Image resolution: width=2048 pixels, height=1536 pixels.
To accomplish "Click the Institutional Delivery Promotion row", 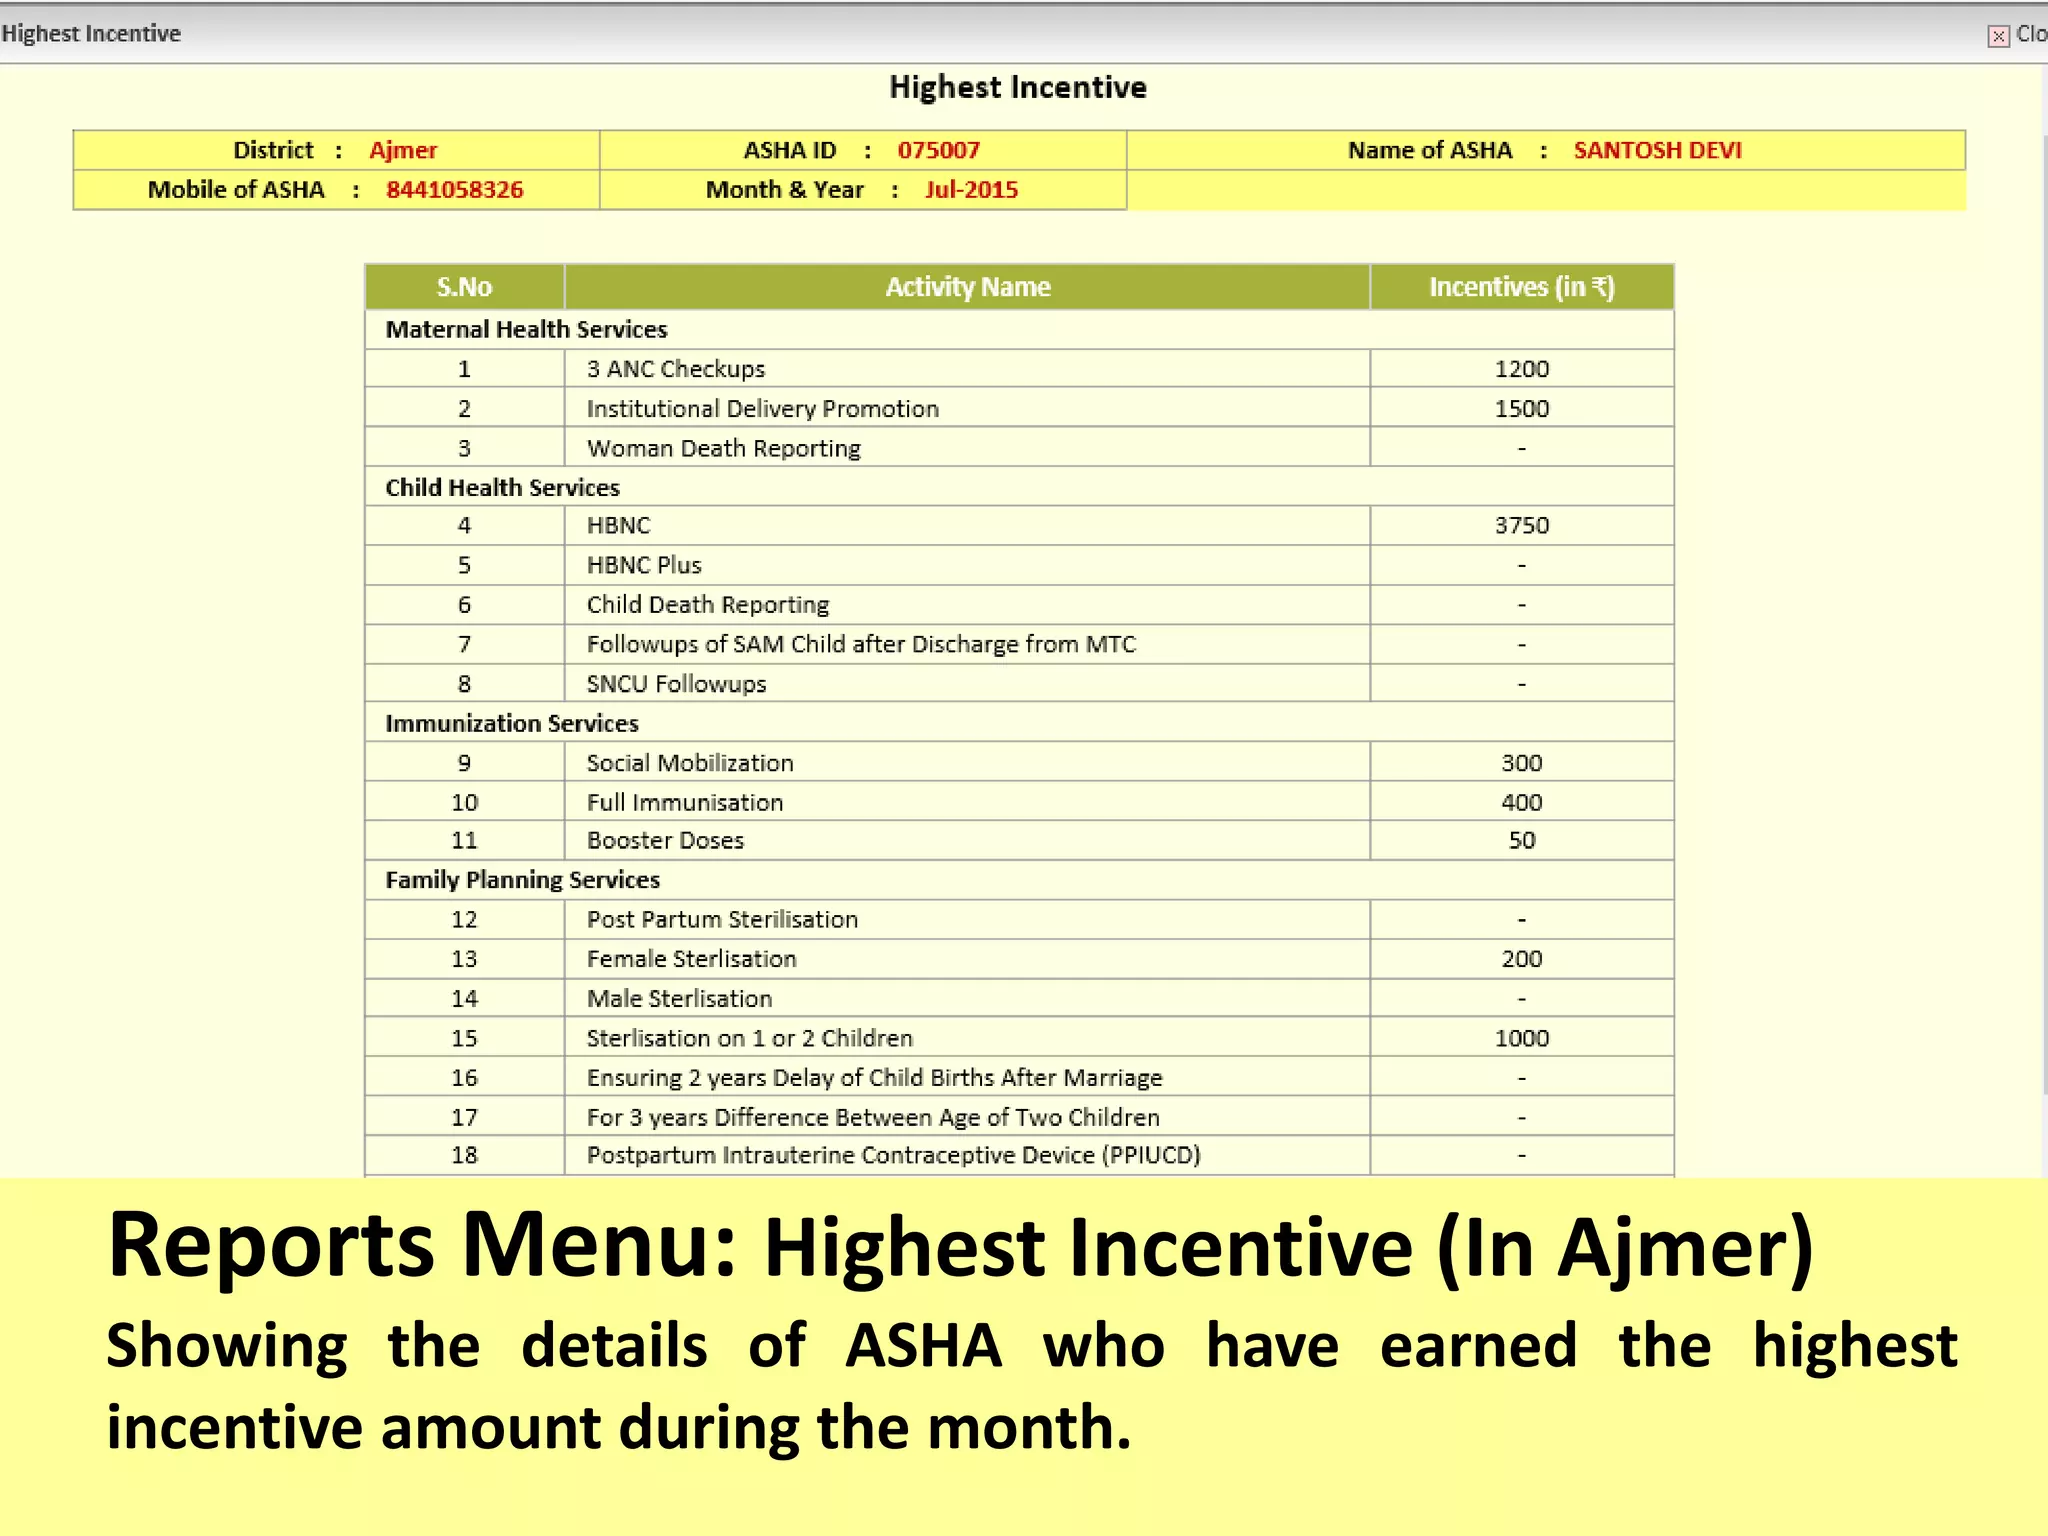I will pyautogui.click(x=762, y=409).
